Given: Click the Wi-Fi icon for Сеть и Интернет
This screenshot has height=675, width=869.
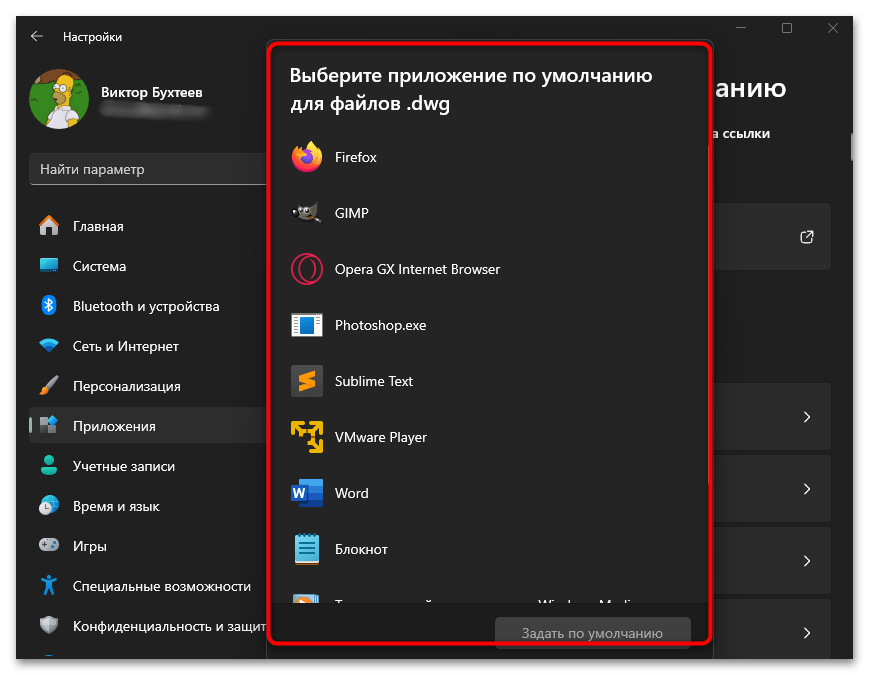Looking at the screenshot, I should coord(49,345).
